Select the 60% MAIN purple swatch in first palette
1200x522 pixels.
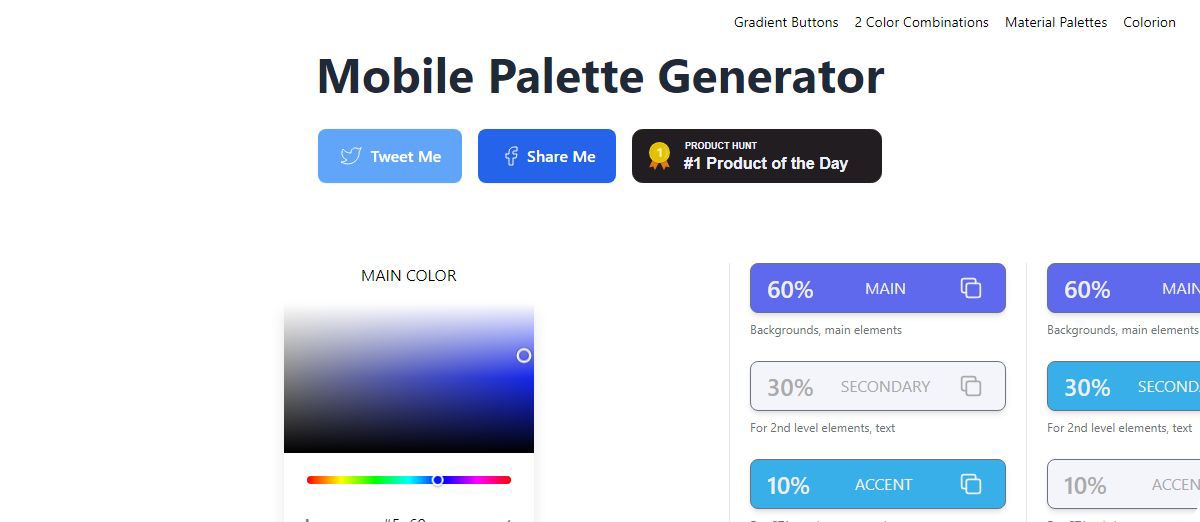[x=878, y=288]
